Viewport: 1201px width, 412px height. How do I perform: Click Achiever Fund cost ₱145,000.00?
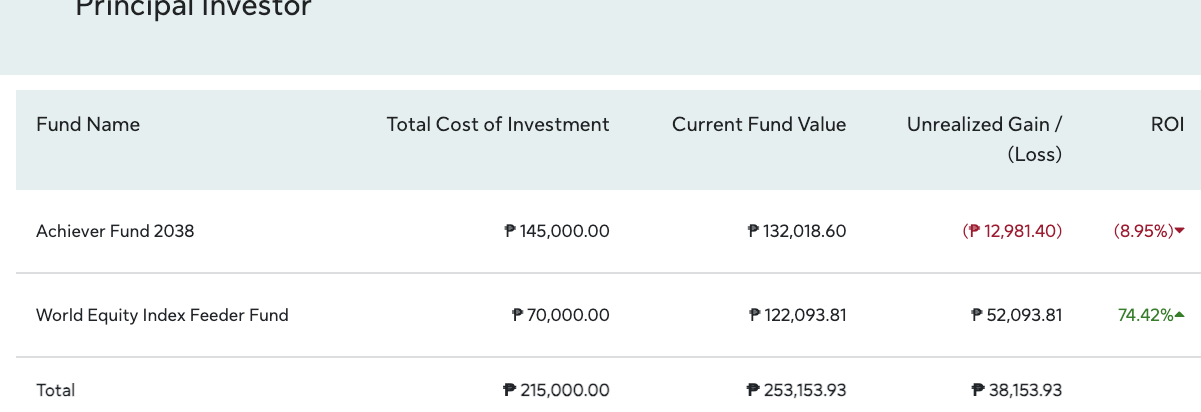[x=557, y=231]
